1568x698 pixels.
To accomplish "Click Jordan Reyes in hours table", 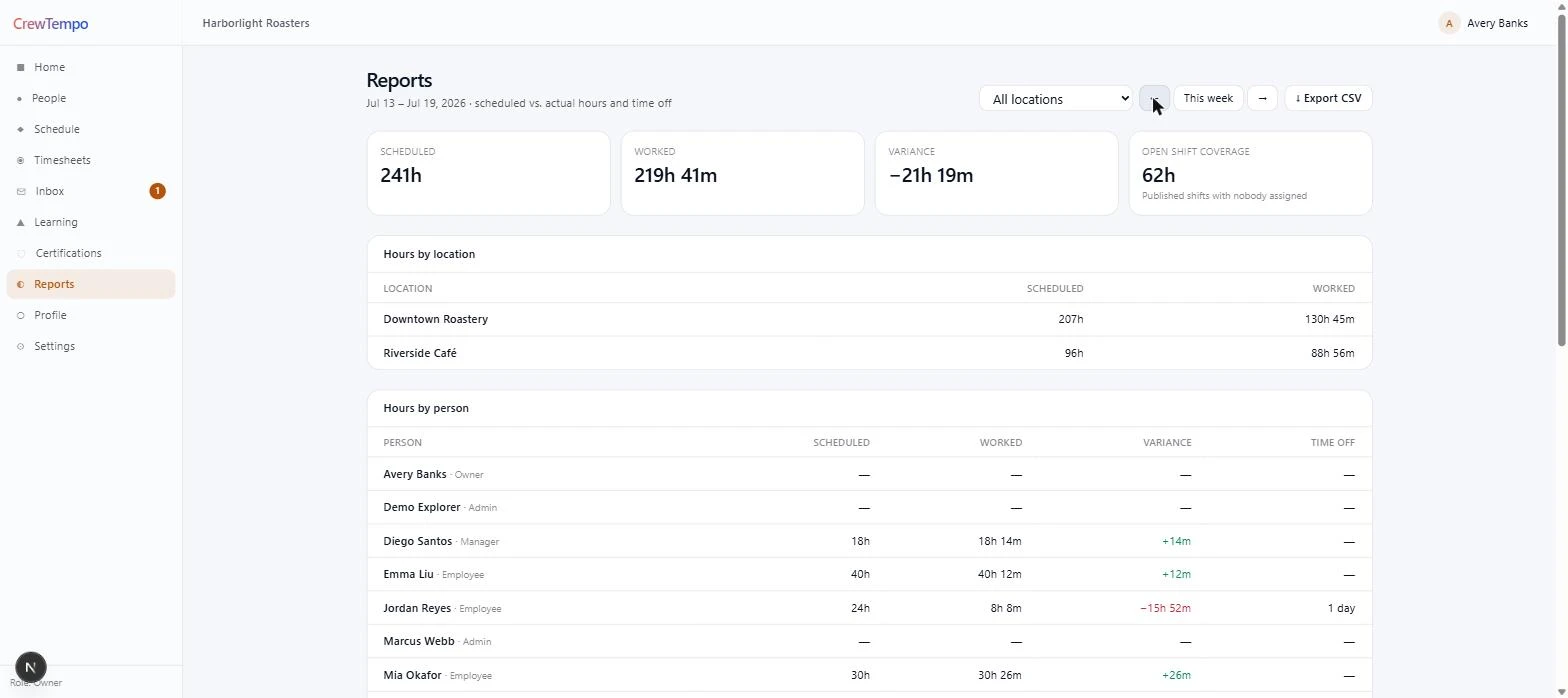I will point(417,608).
